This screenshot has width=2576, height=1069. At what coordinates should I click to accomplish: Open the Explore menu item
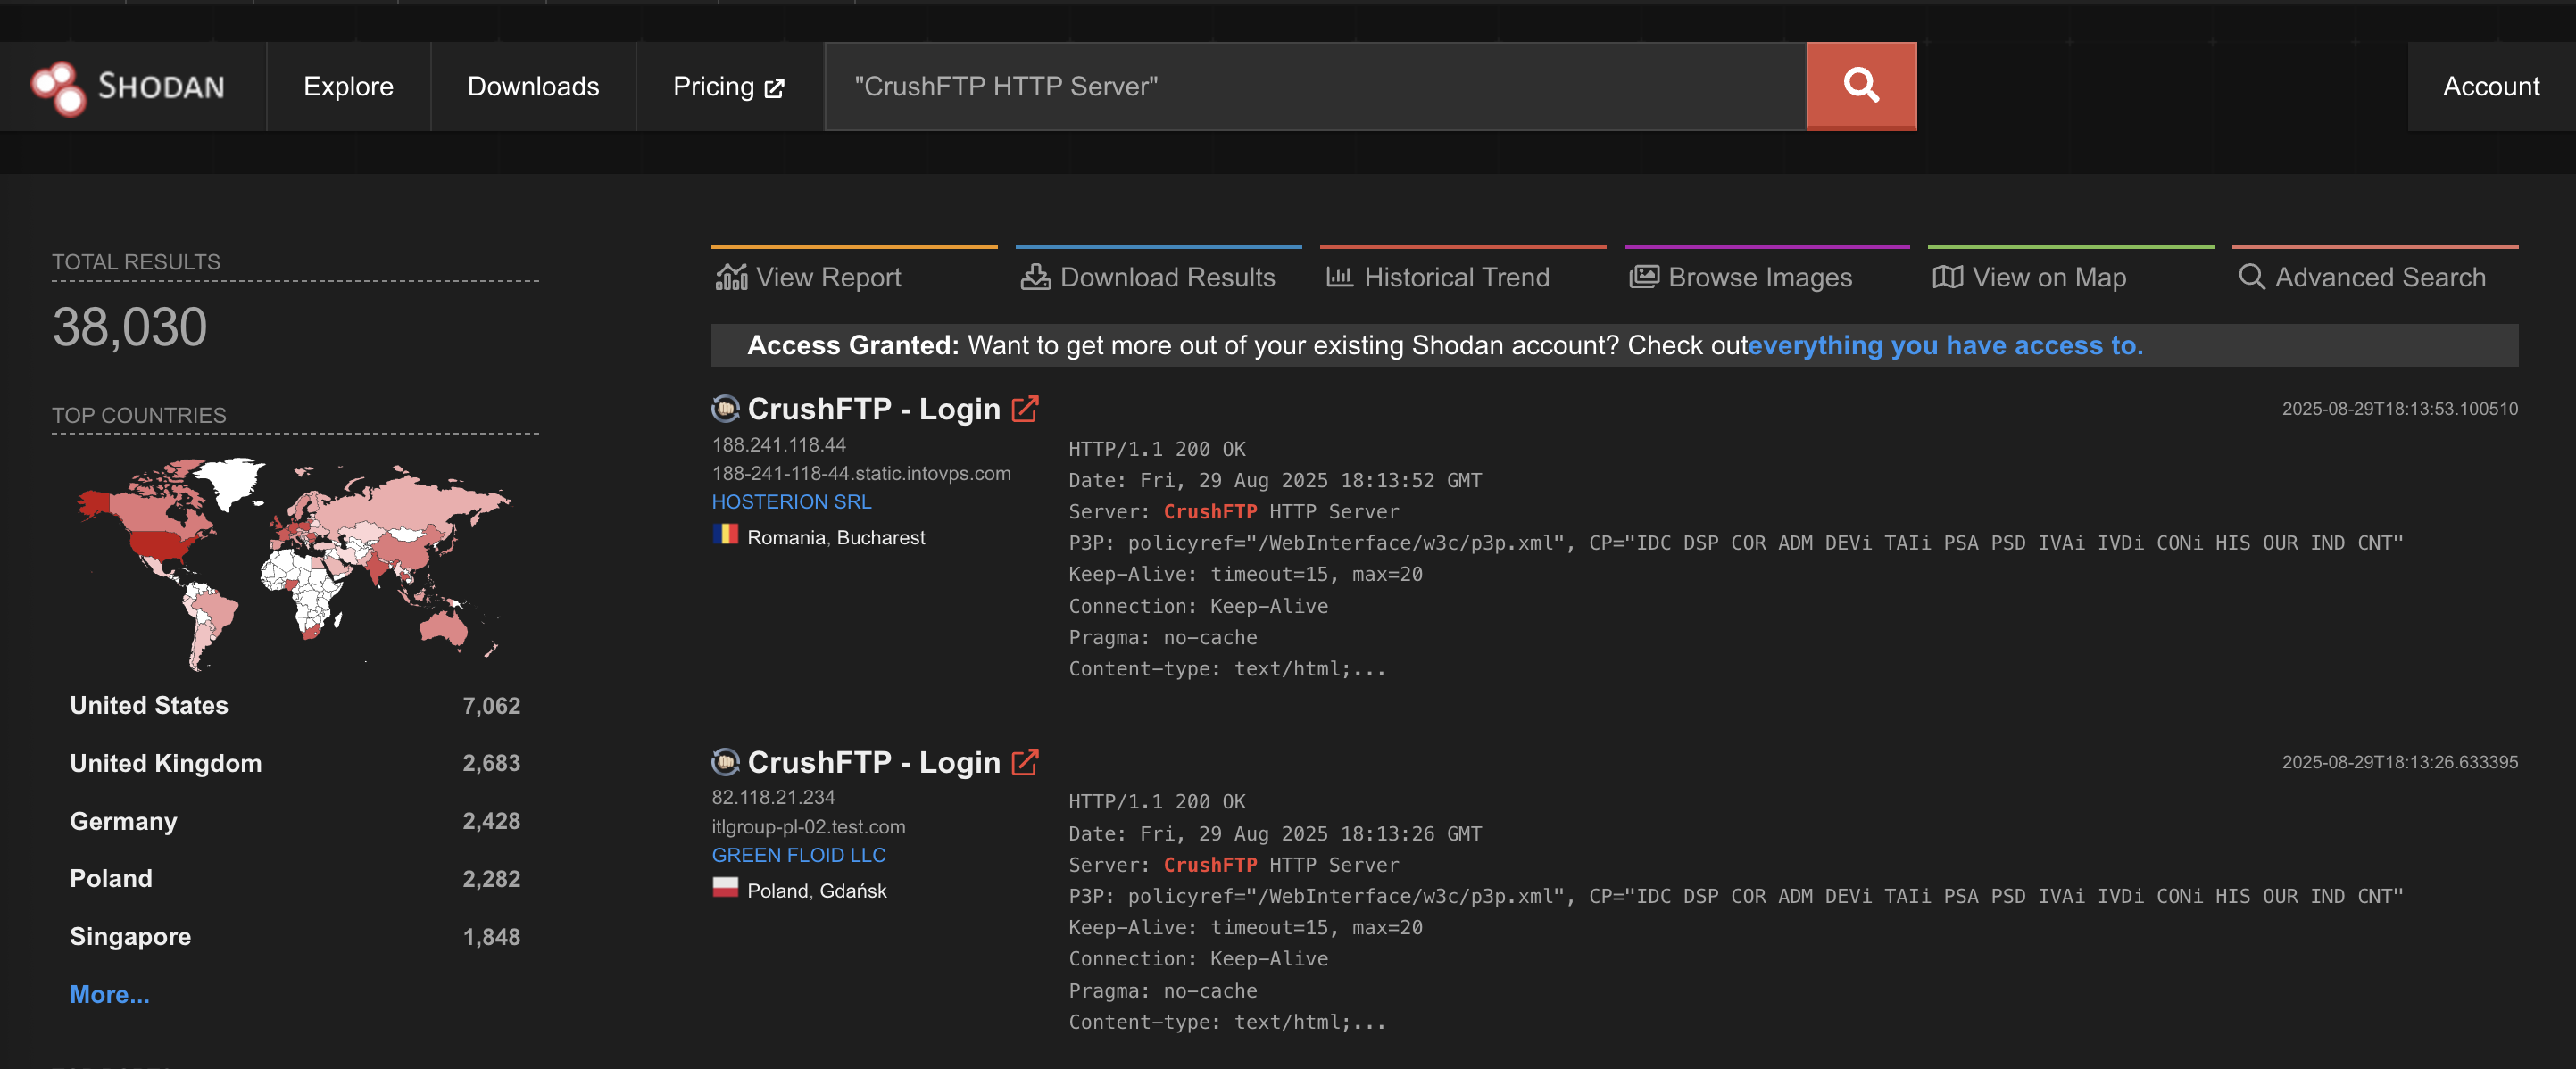pos(348,86)
